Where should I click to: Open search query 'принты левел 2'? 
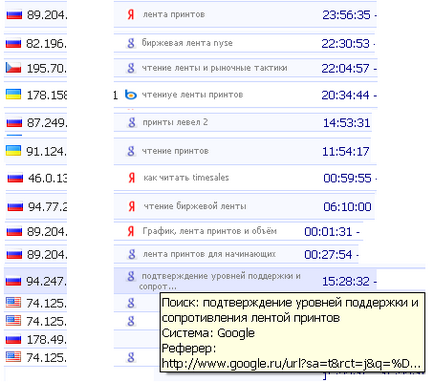click(x=175, y=122)
